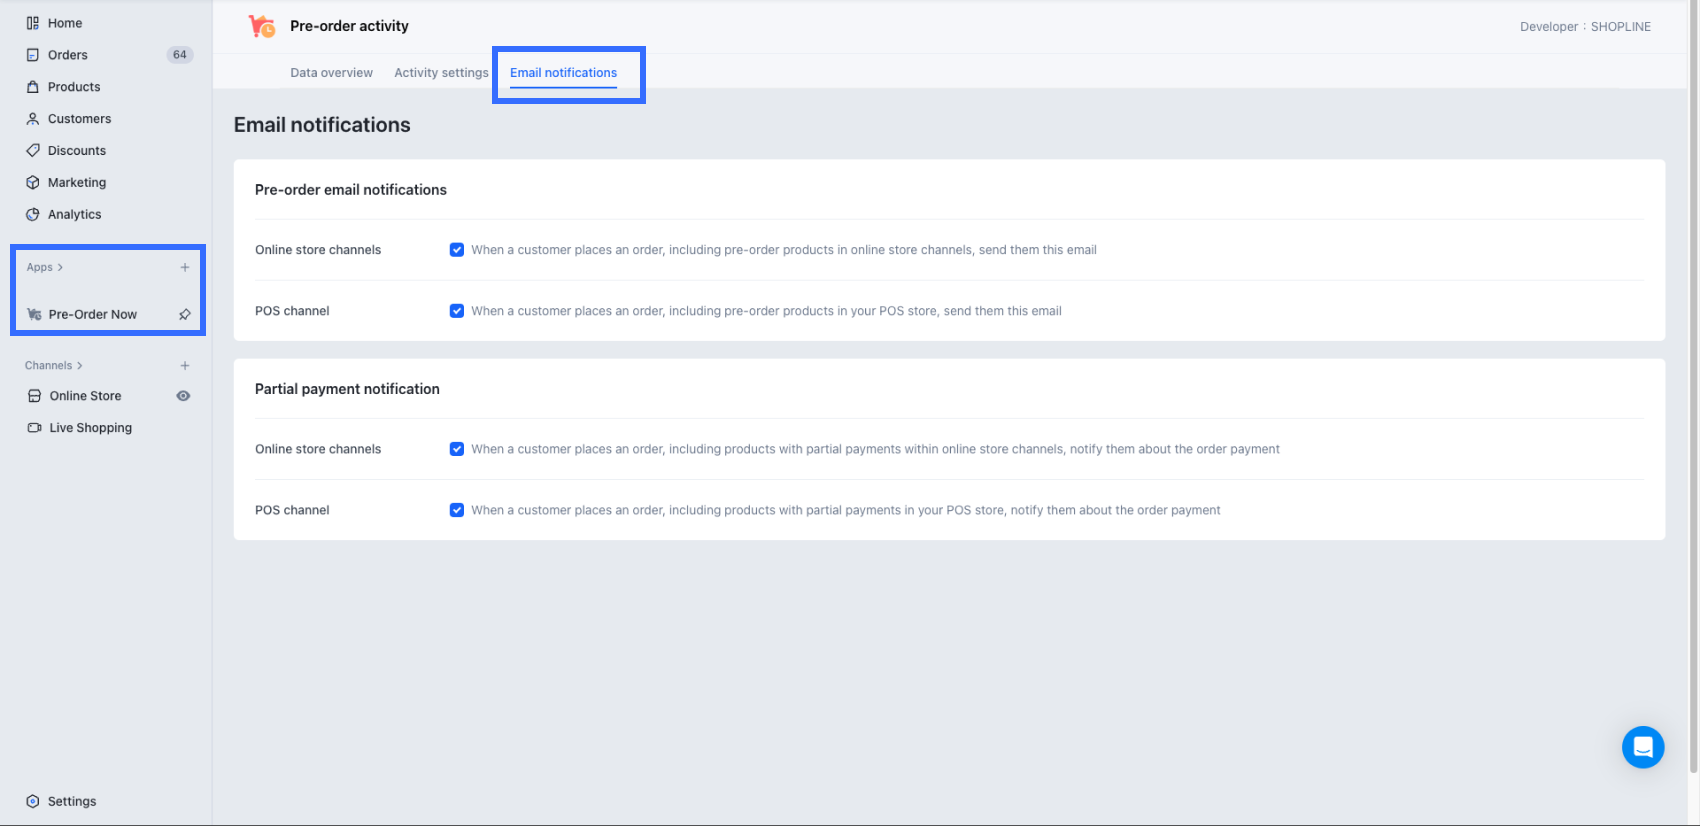Go to Customers page
Screen dimensions: 1700x826
[79, 119]
